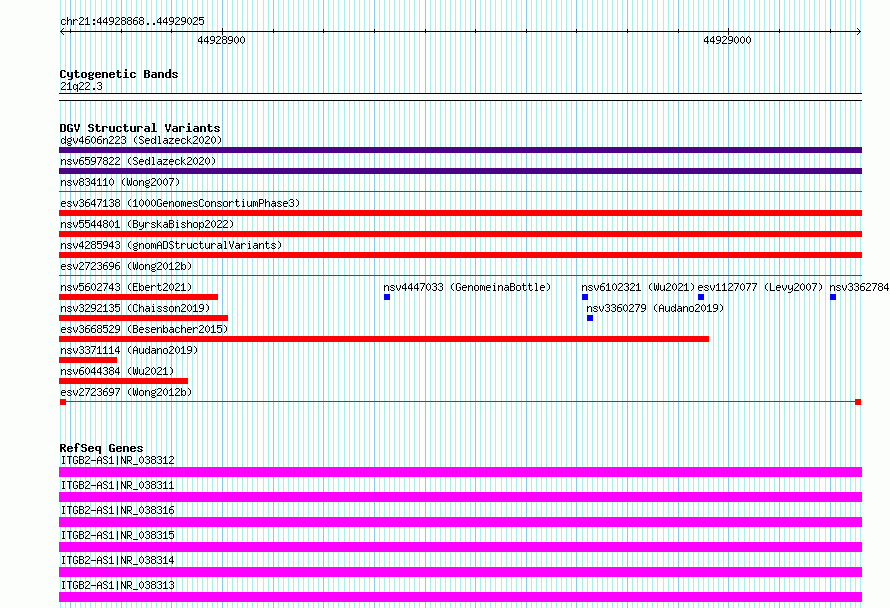Select the Cytogenetic Bands track heading
The image size is (890, 608).
(119, 74)
